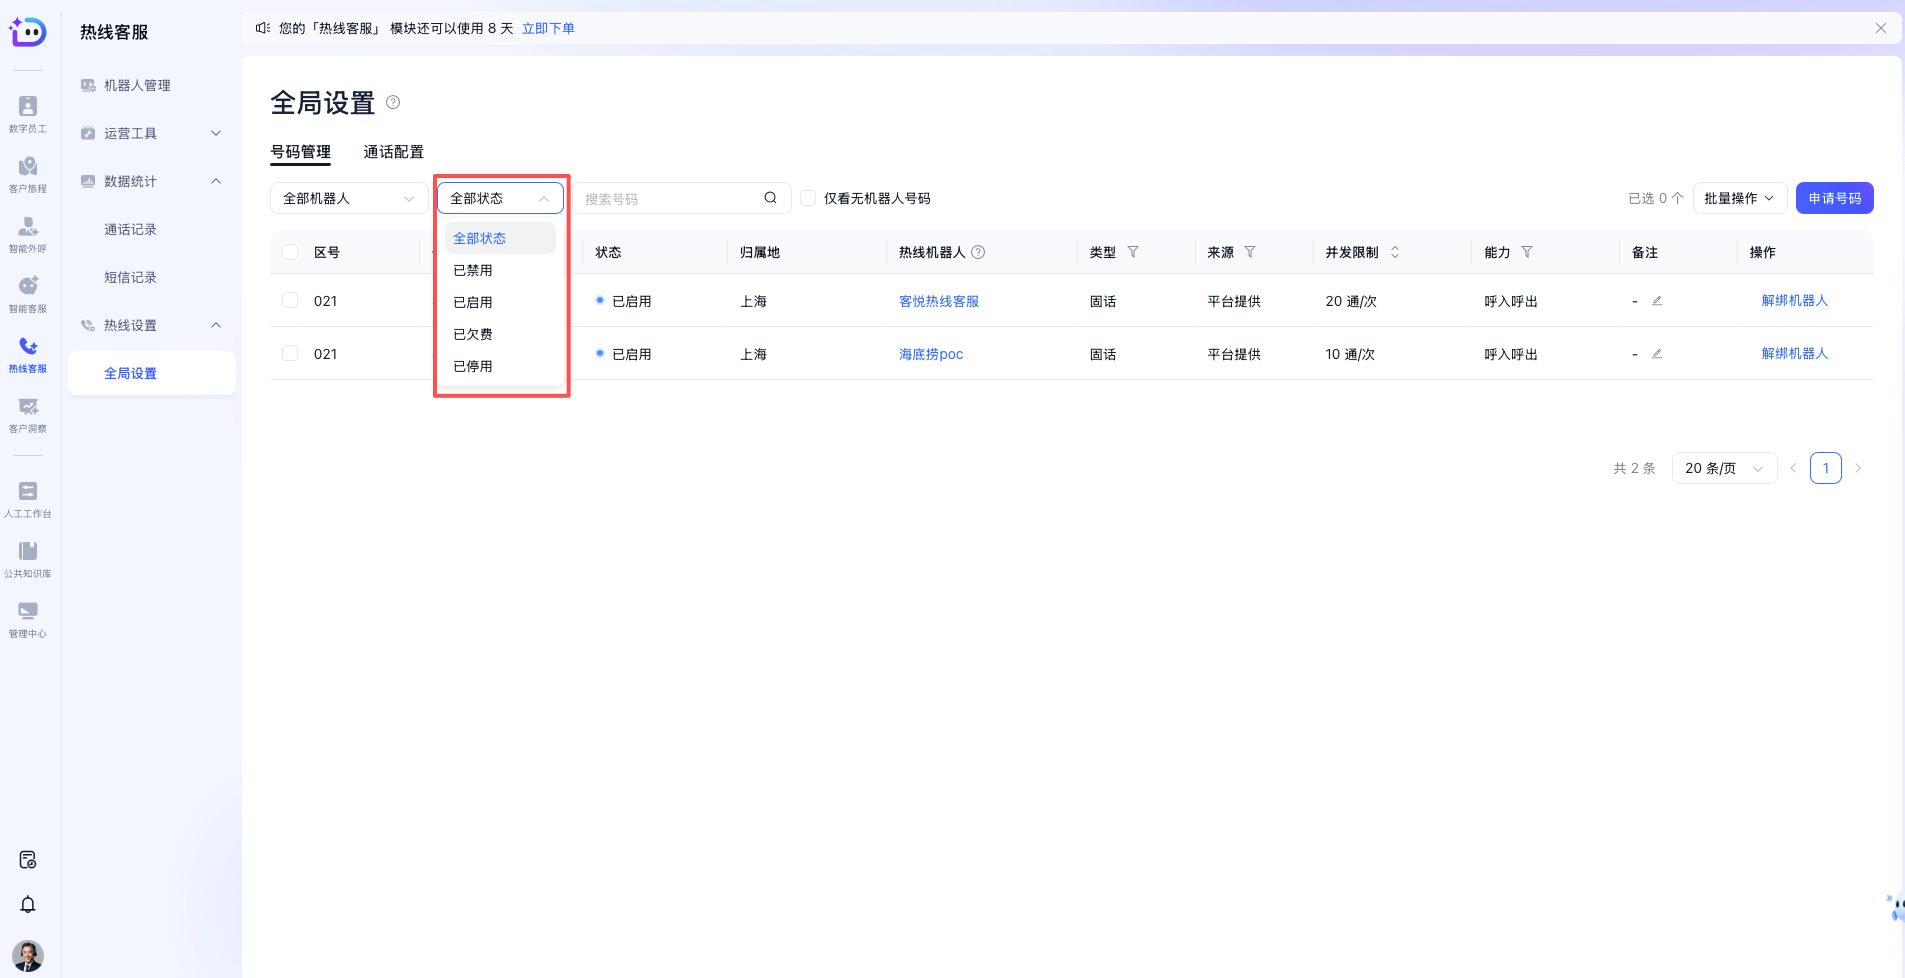Viewport: 1905px width, 978px height.
Task: Click the search magnifier icon
Action: click(x=770, y=198)
